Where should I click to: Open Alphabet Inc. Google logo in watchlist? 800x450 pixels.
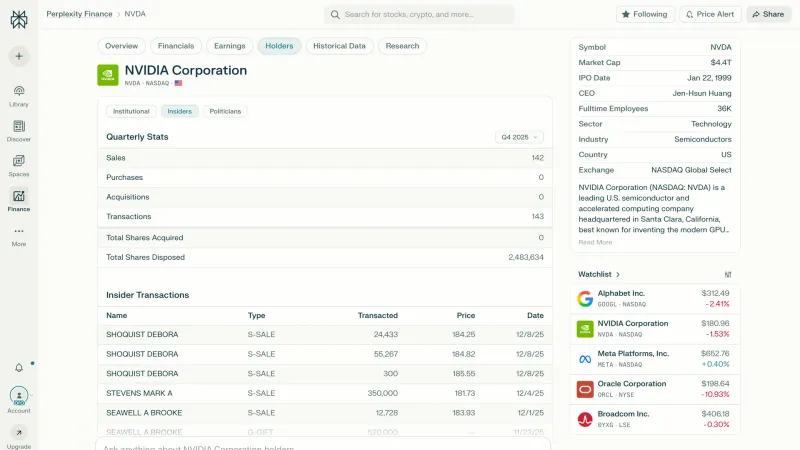click(x=585, y=298)
